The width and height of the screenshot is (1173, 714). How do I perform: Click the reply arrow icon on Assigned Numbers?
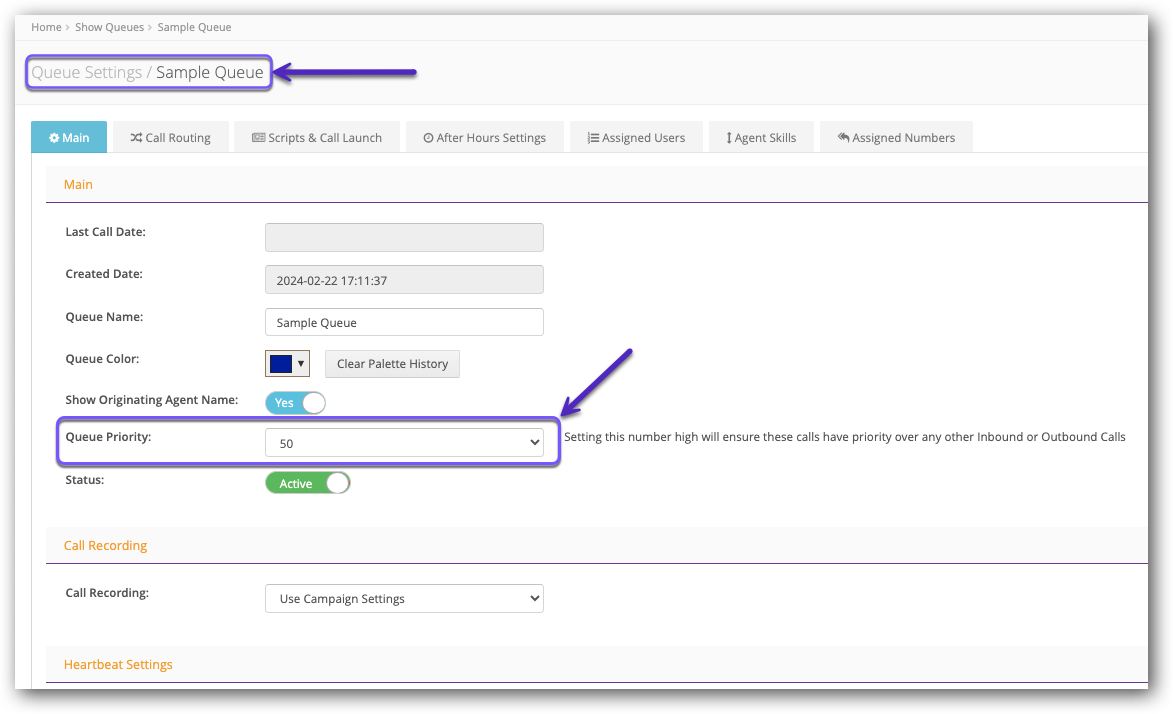[843, 138]
